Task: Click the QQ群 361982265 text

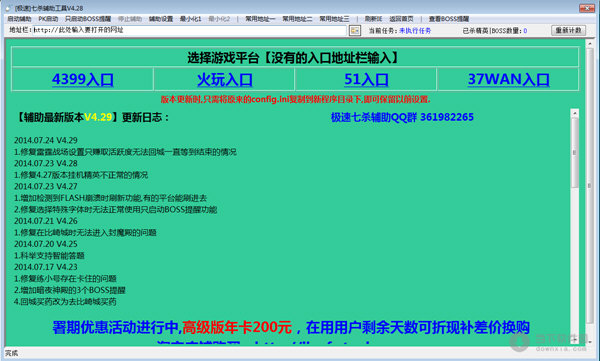Action: [402, 117]
